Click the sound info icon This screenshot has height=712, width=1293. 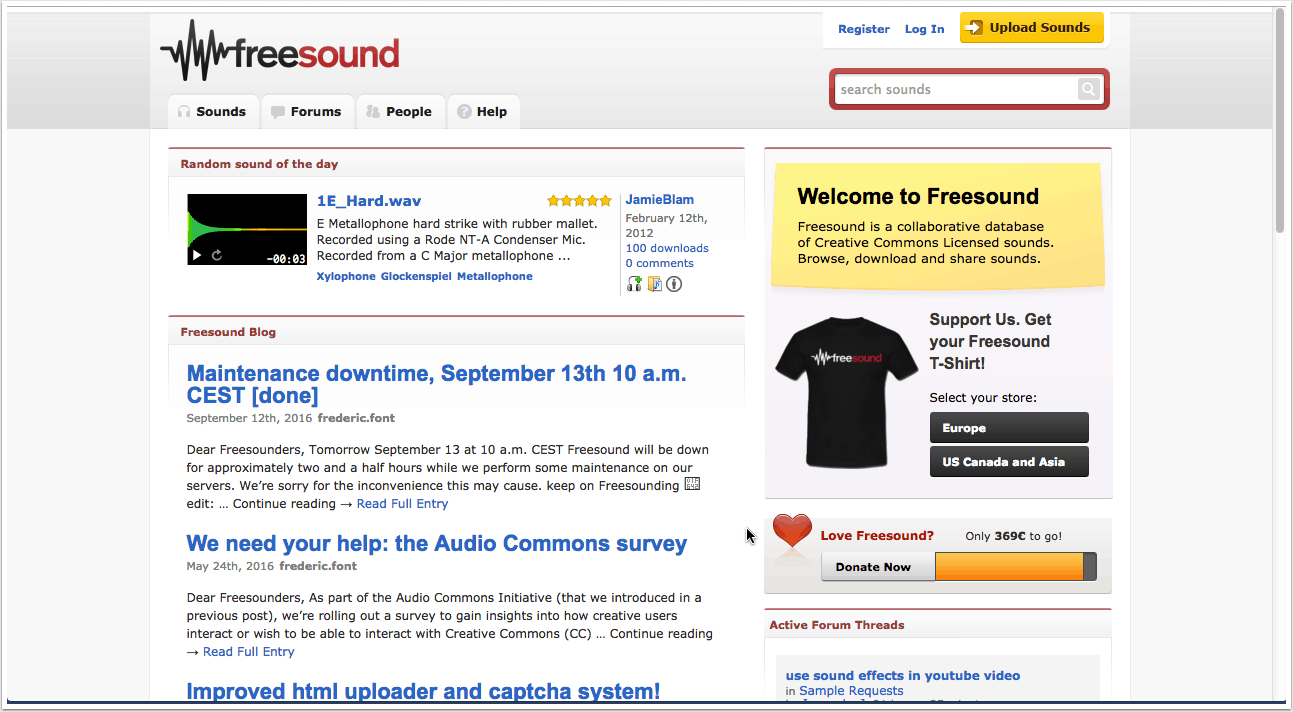pos(675,284)
